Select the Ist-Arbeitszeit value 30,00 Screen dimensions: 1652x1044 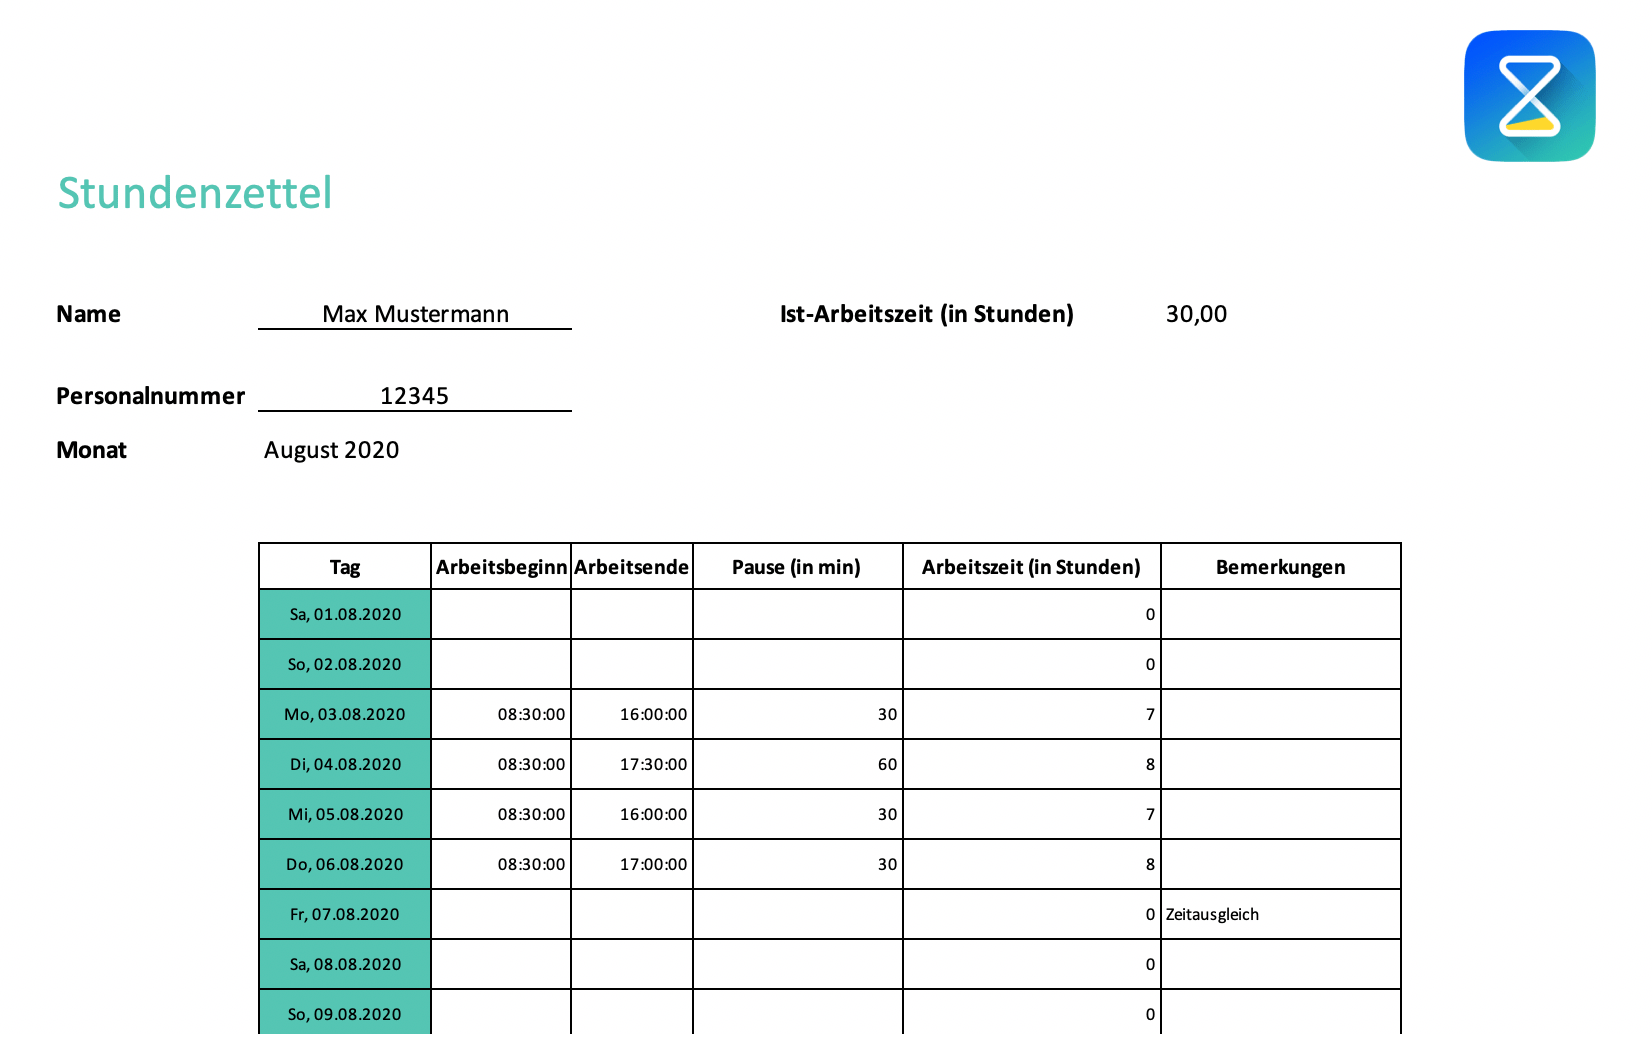[x=1196, y=314]
